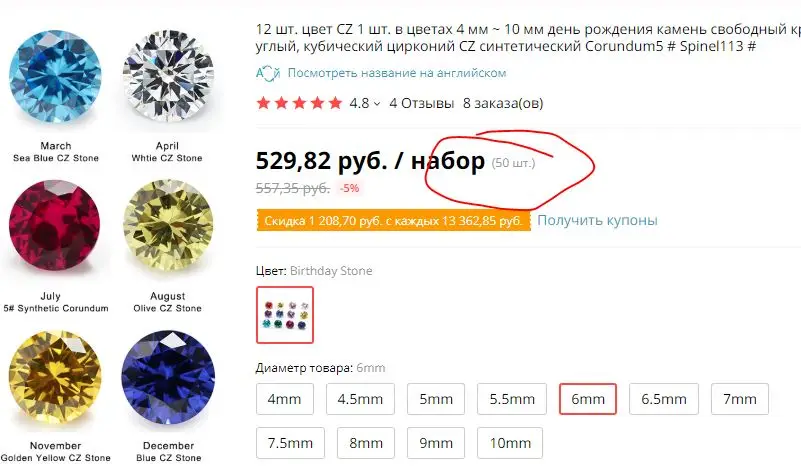
Task: Open the '4 Отзывы' reviews link
Action: (x=421, y=103)
